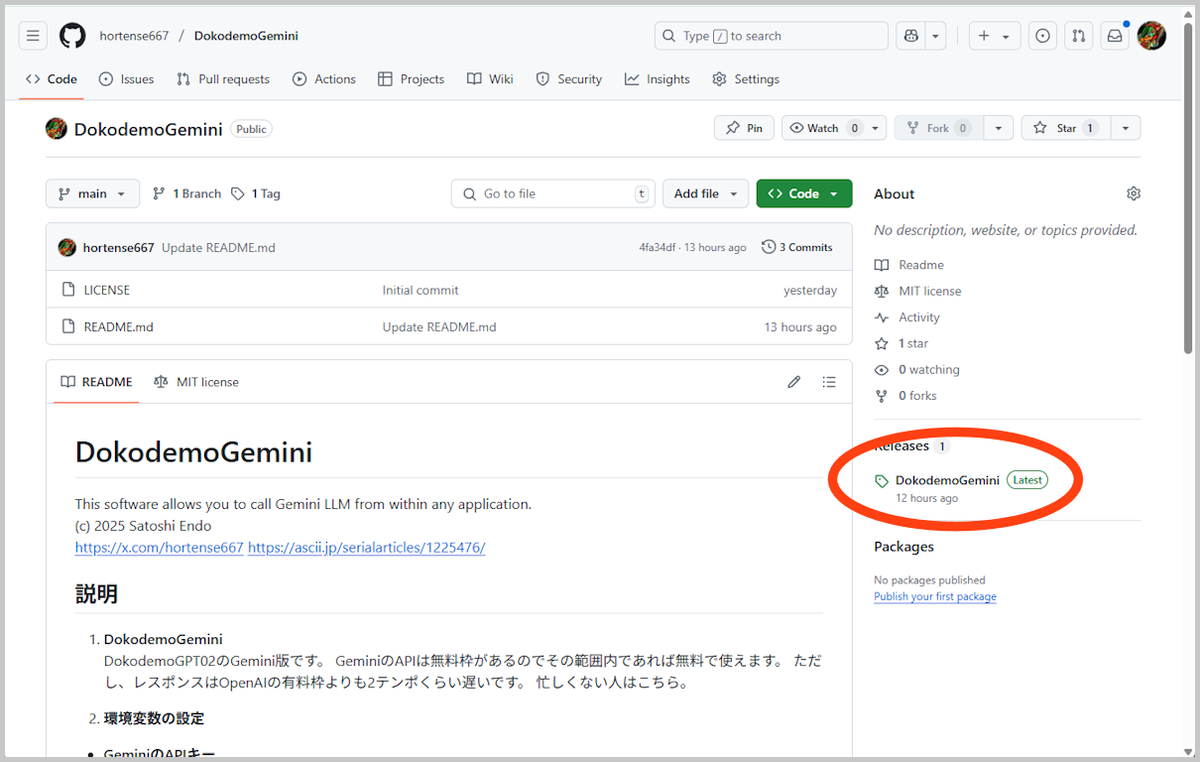Pin this repository with Pin button
This screenshot has width=1200, height=762.
pos(744,128)
